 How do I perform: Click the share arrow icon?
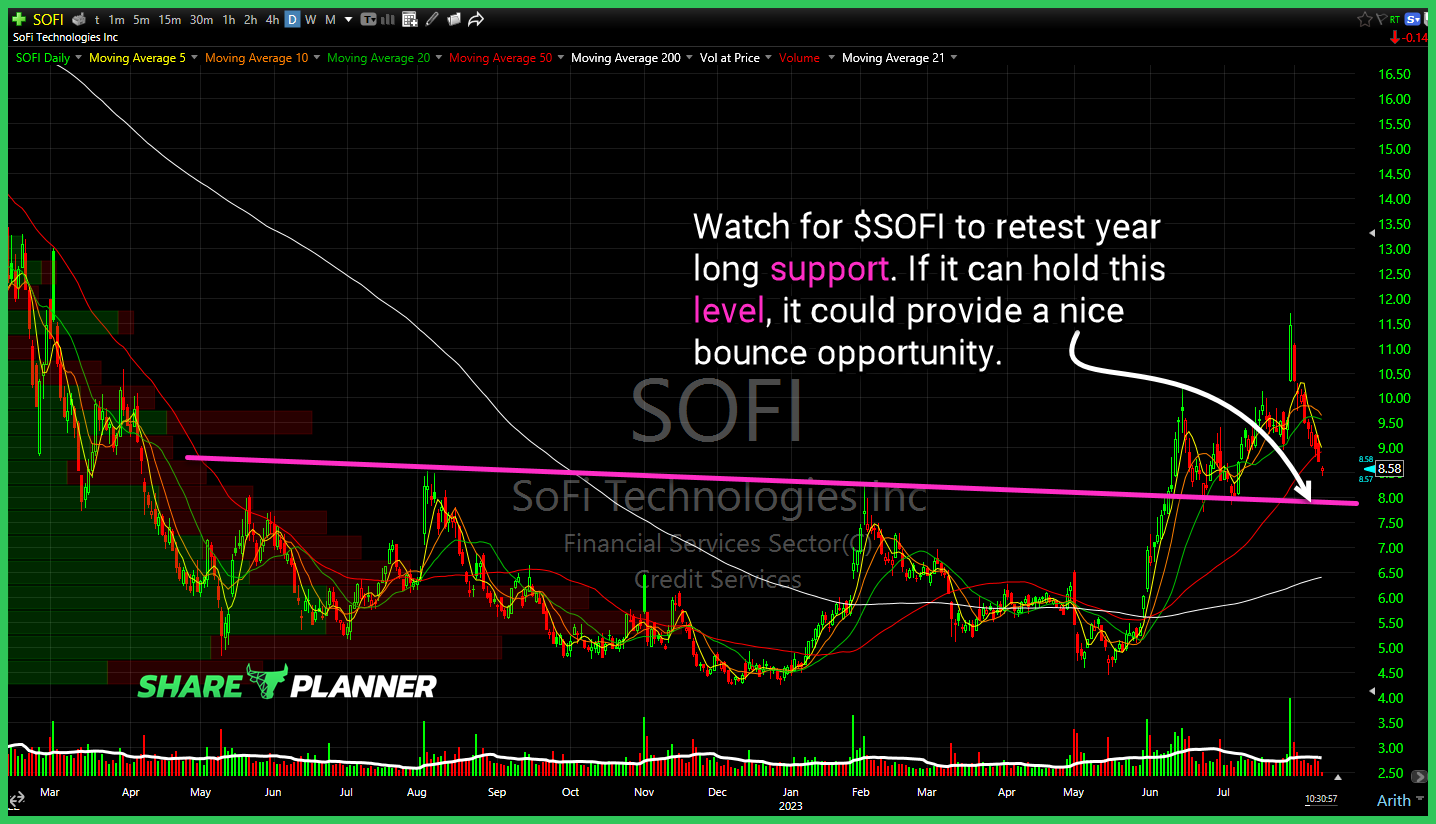[476, 19]
